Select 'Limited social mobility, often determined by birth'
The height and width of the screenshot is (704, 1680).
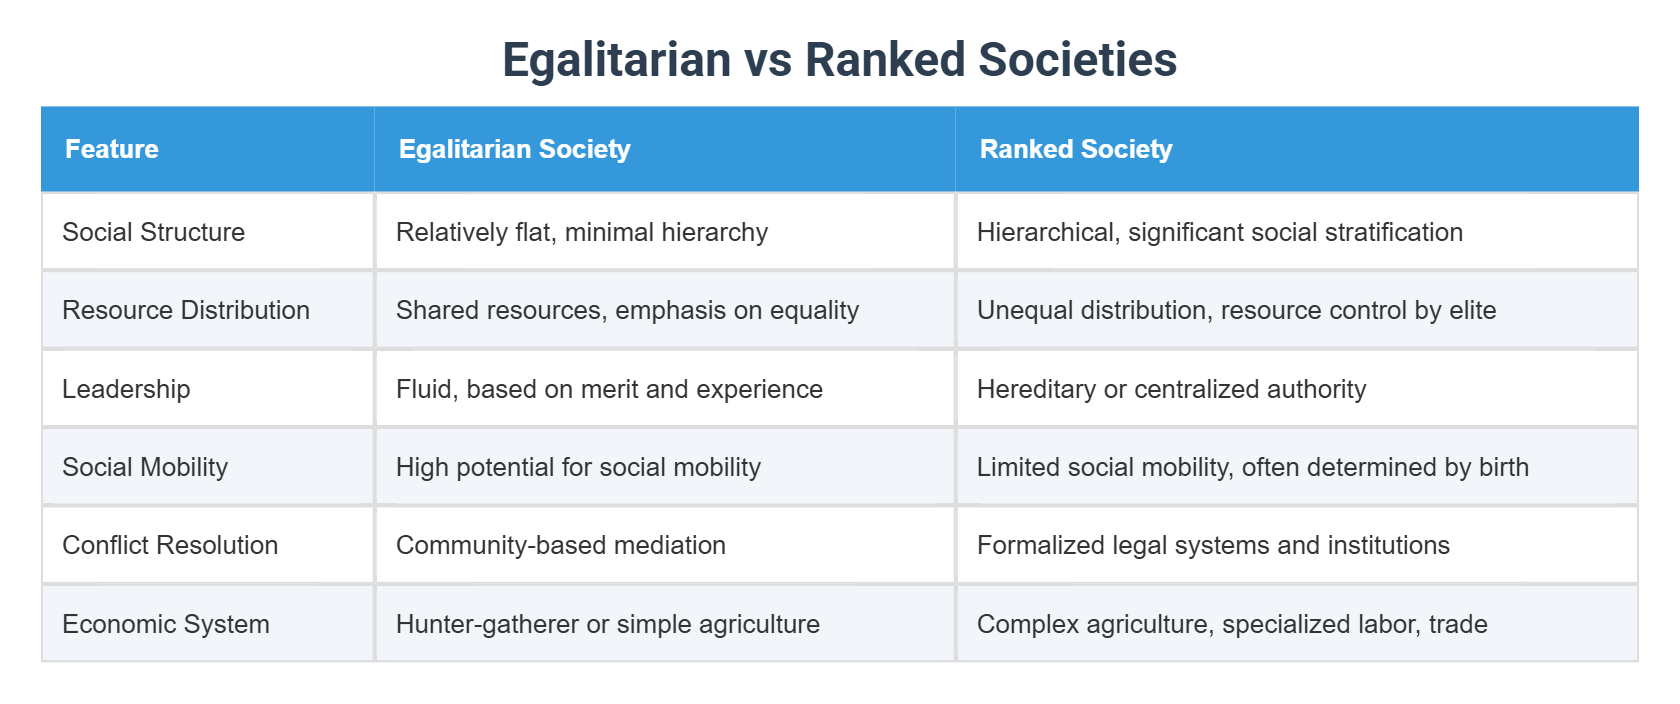point(1253,467)
